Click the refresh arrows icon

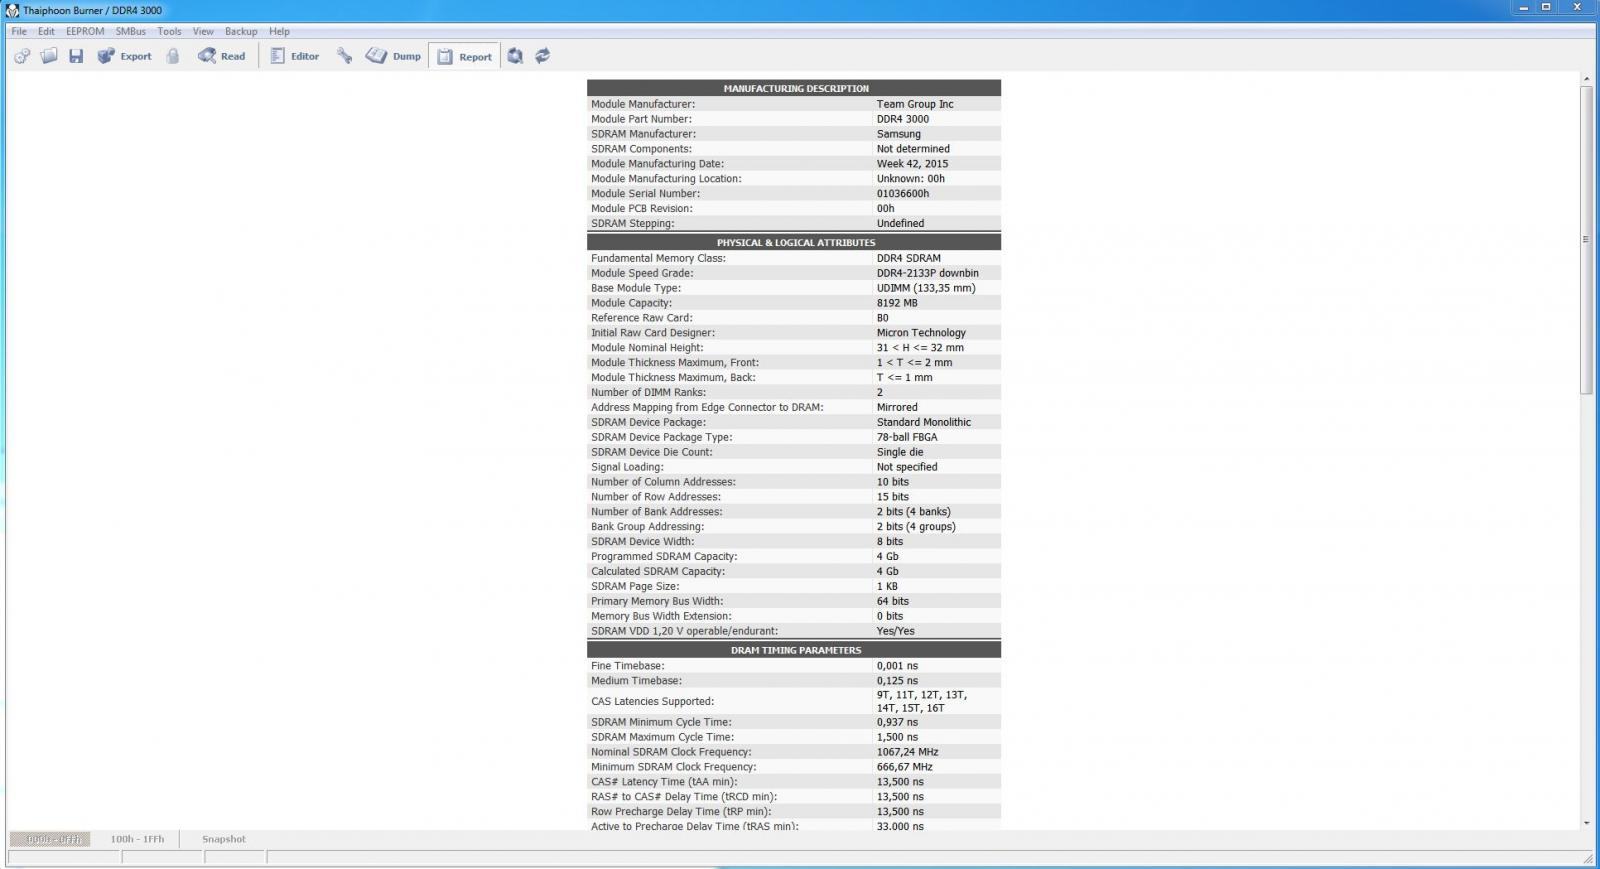click(542, 56)
